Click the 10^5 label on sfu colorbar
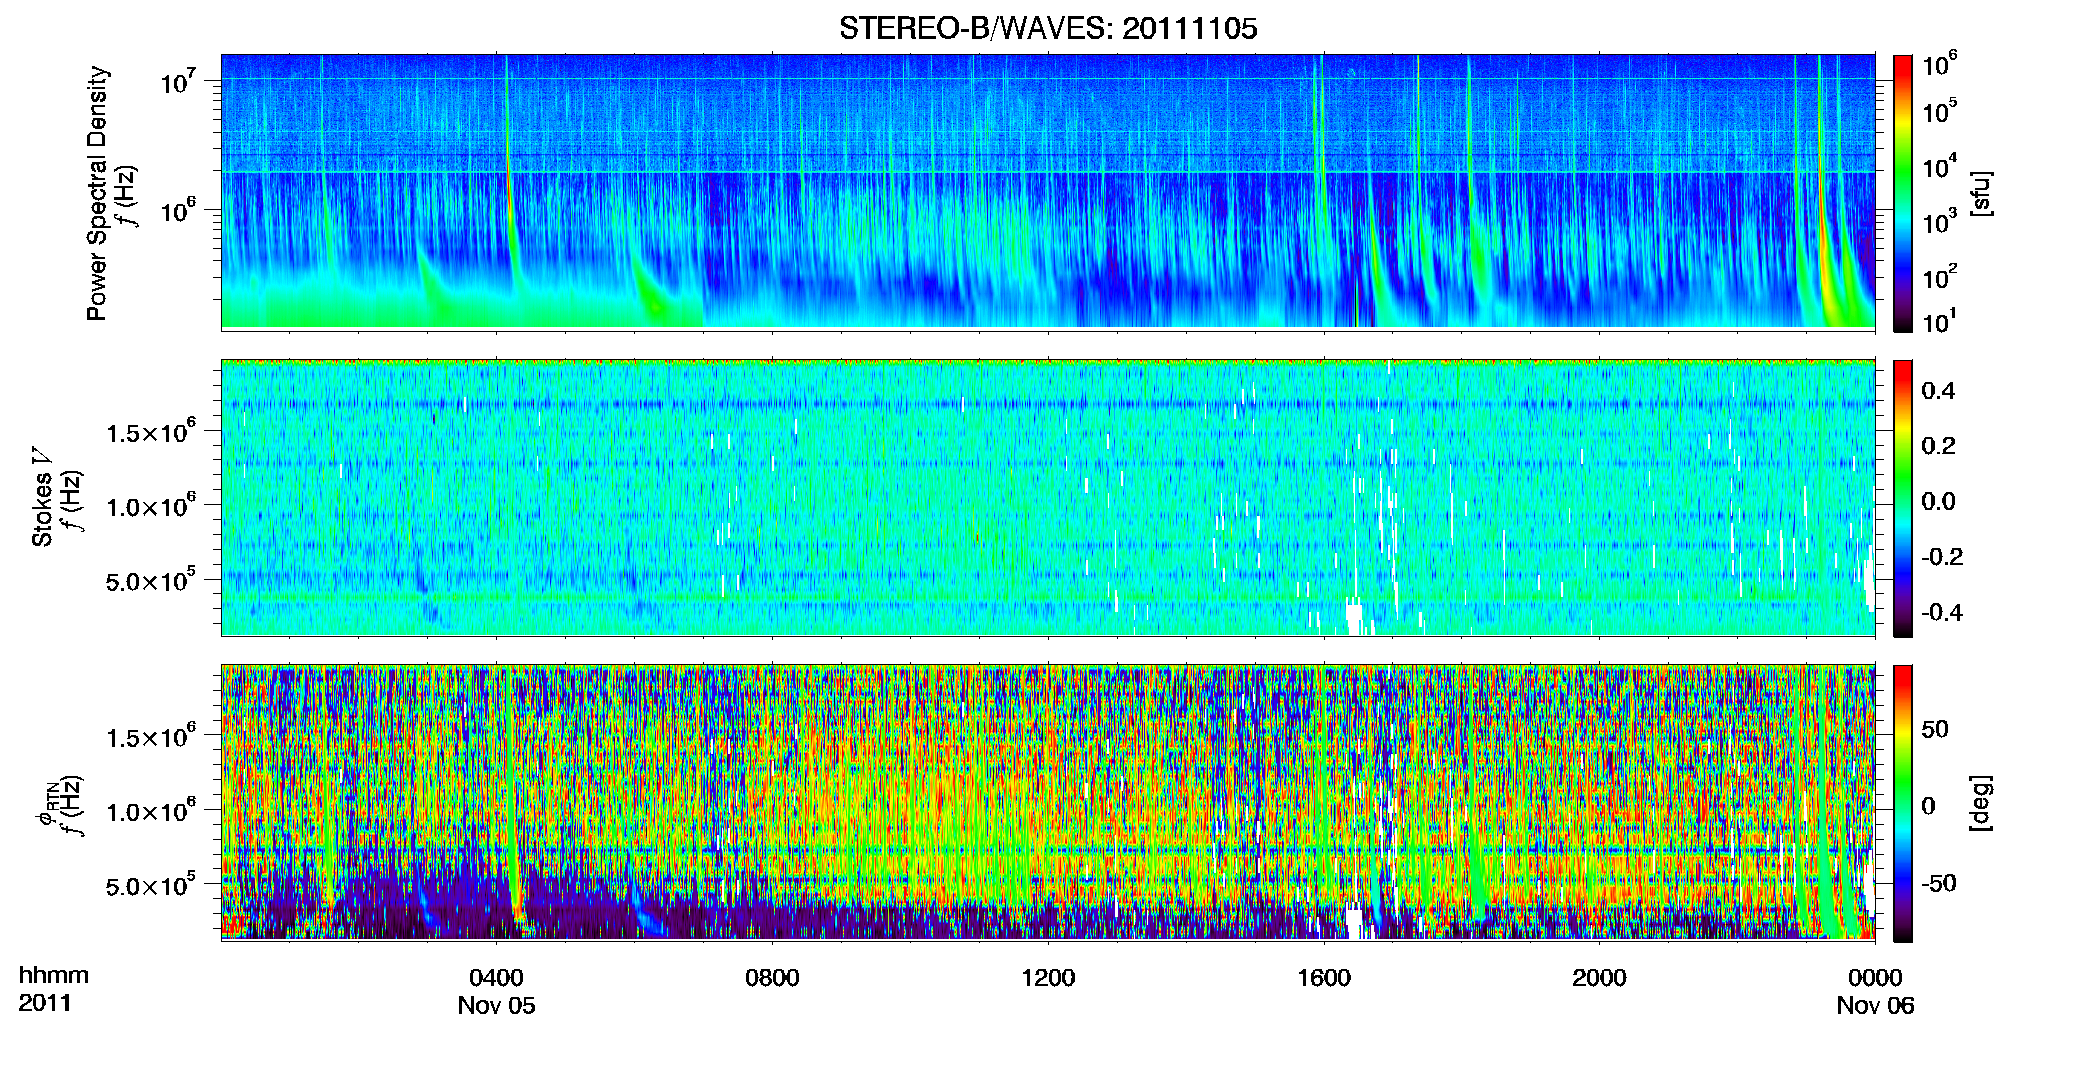 click(1940, 111)
